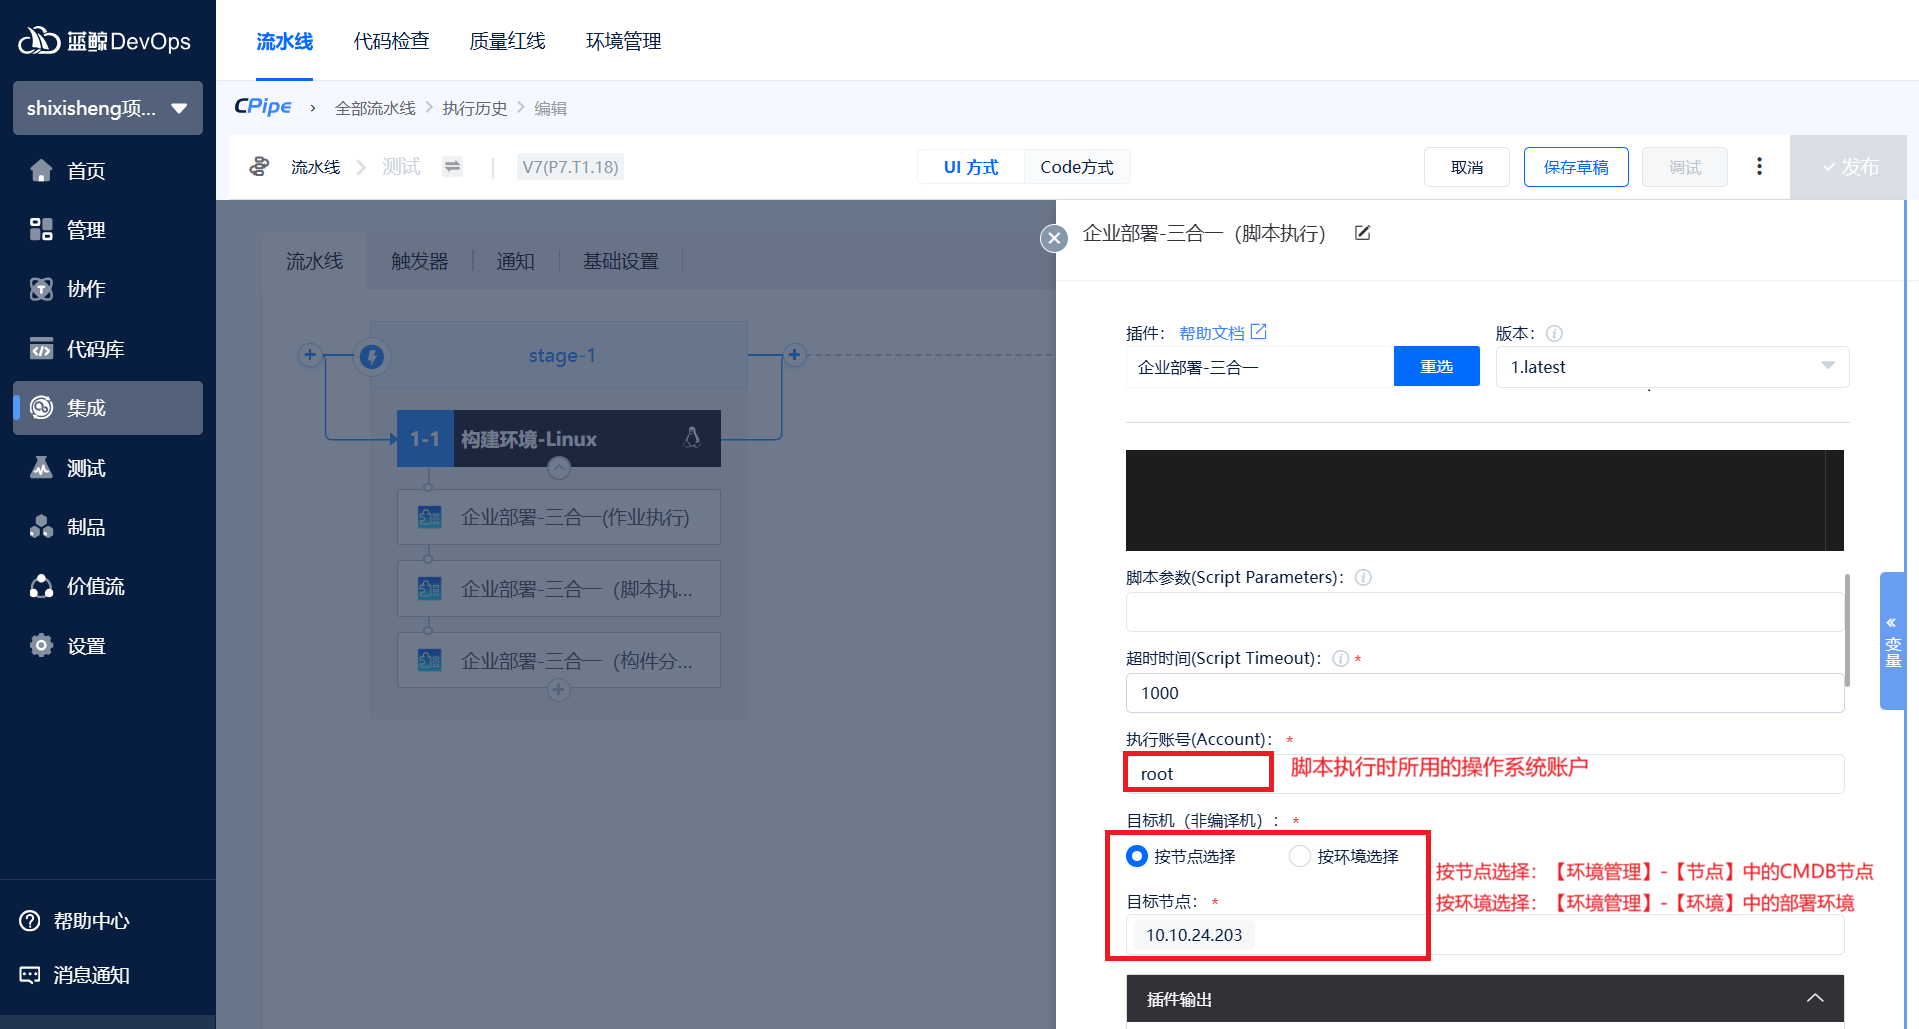This screenshot has width=1919, height=1029.
Task: Click the Script Parameters info icon
Action: click(1363, 578)
